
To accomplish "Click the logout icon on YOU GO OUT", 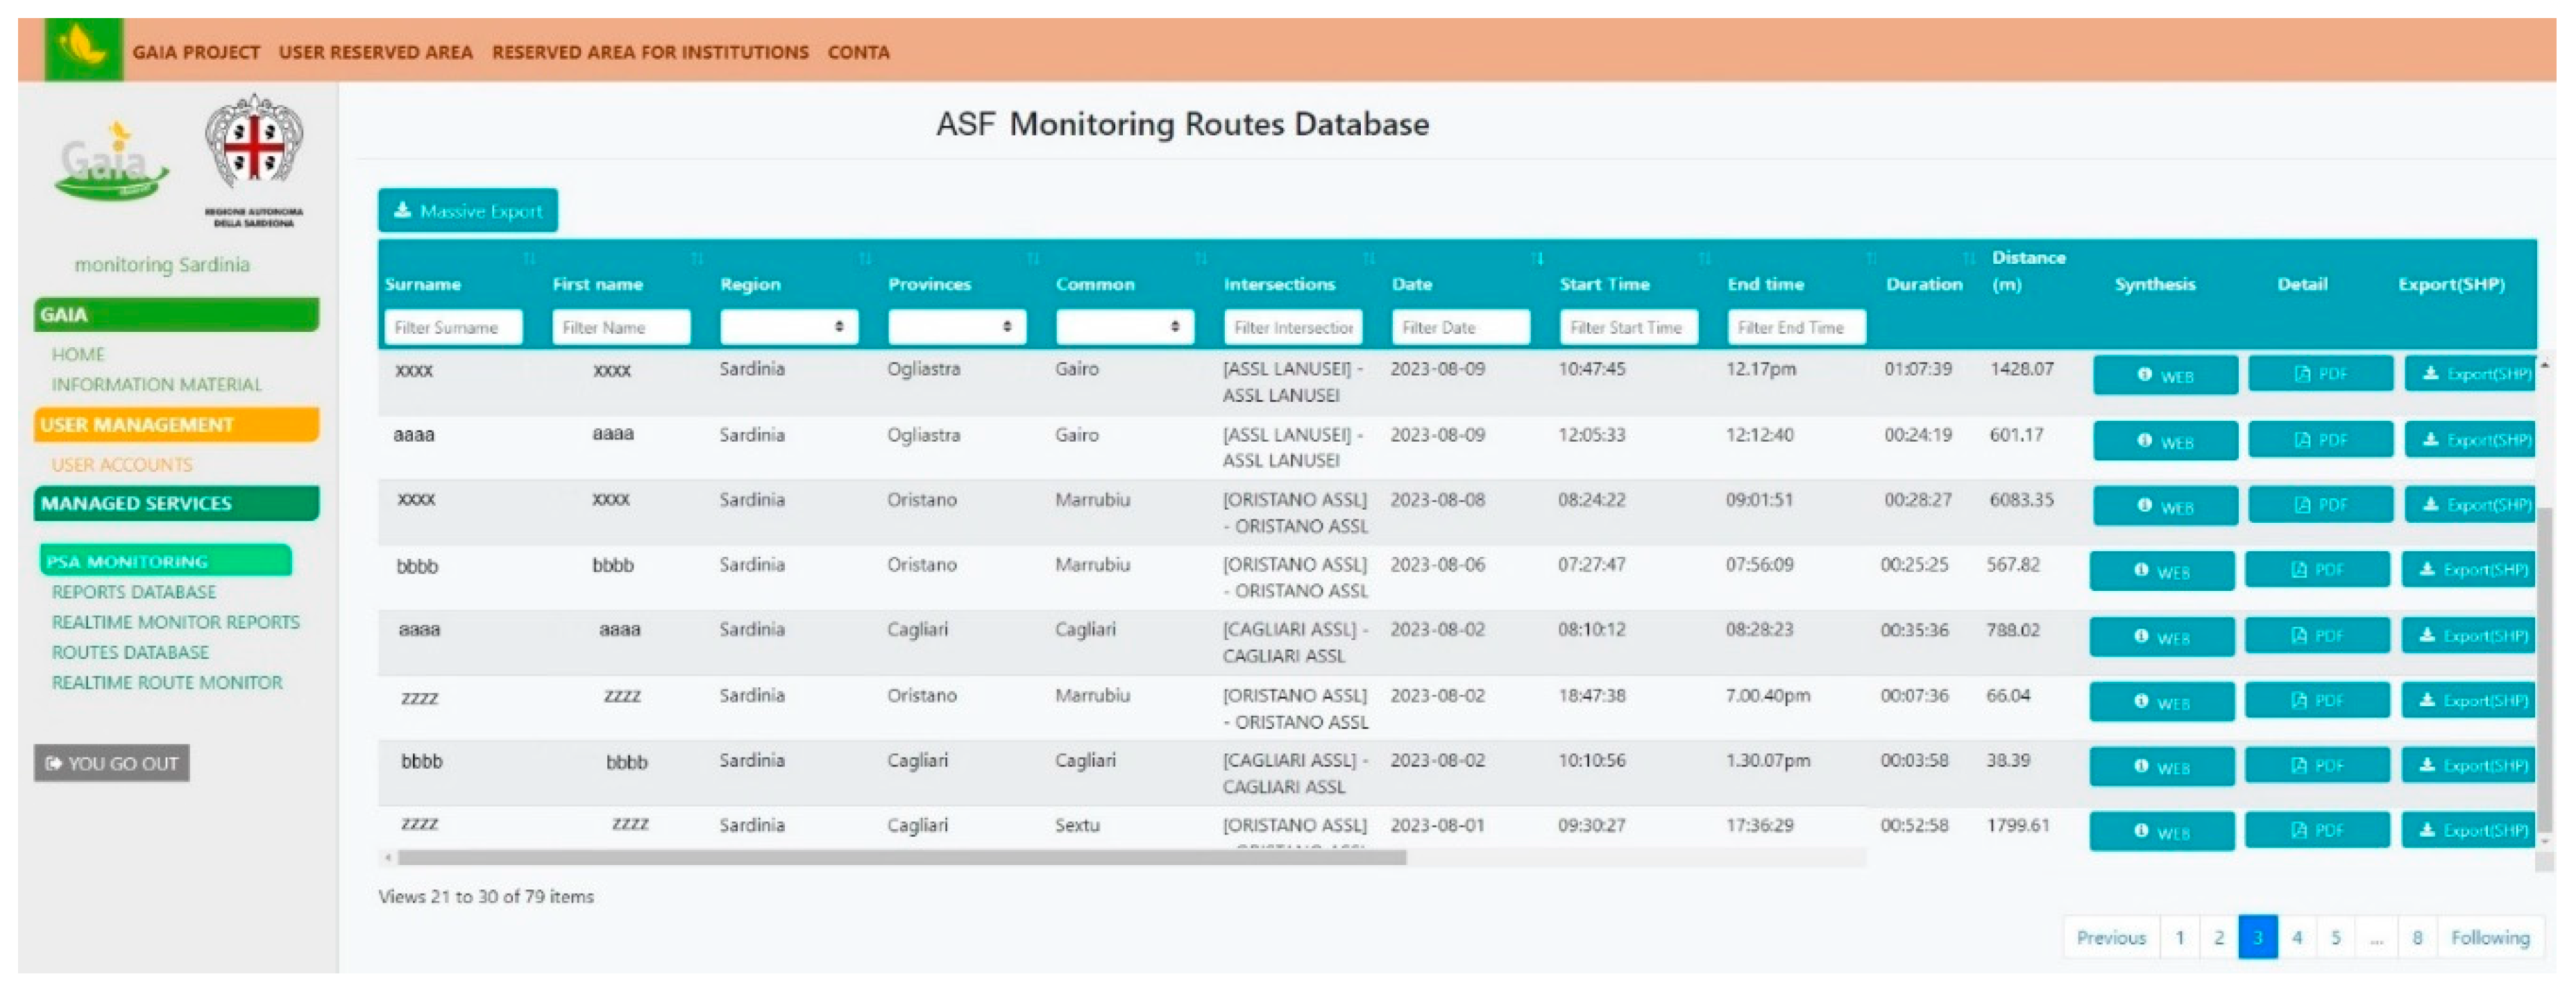I will [x=53, y=763].
